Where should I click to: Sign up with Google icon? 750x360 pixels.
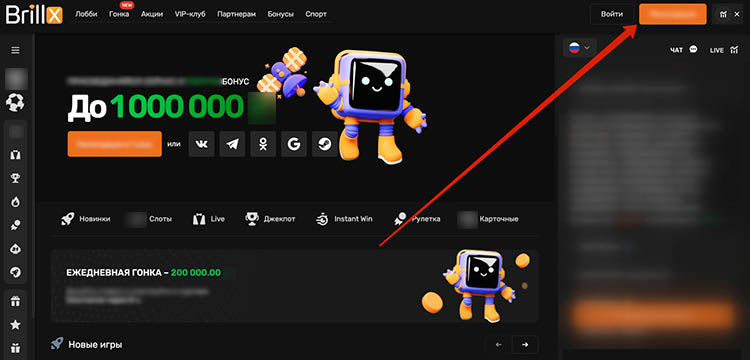pyautogui.click(x=294, y=144)
